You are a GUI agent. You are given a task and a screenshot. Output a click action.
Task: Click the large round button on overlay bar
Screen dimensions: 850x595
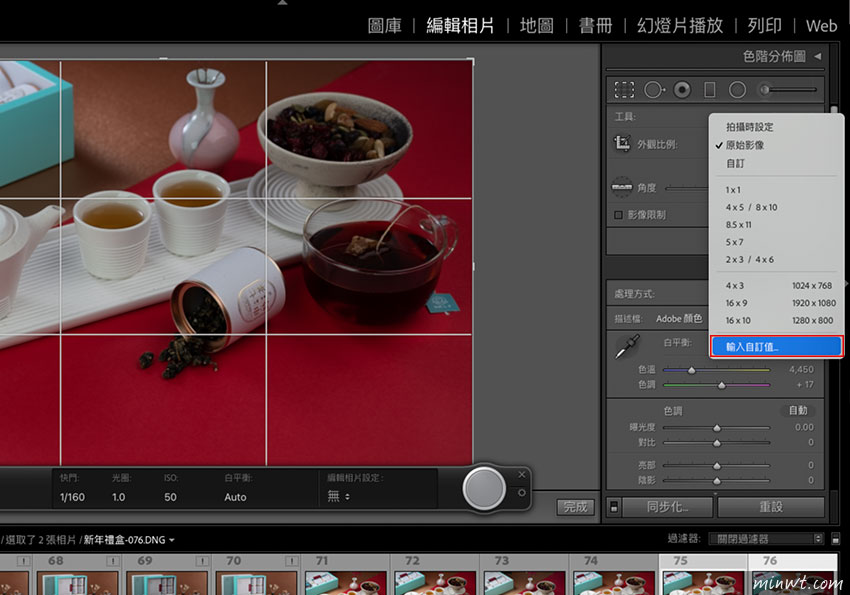[x=484, y=488]
